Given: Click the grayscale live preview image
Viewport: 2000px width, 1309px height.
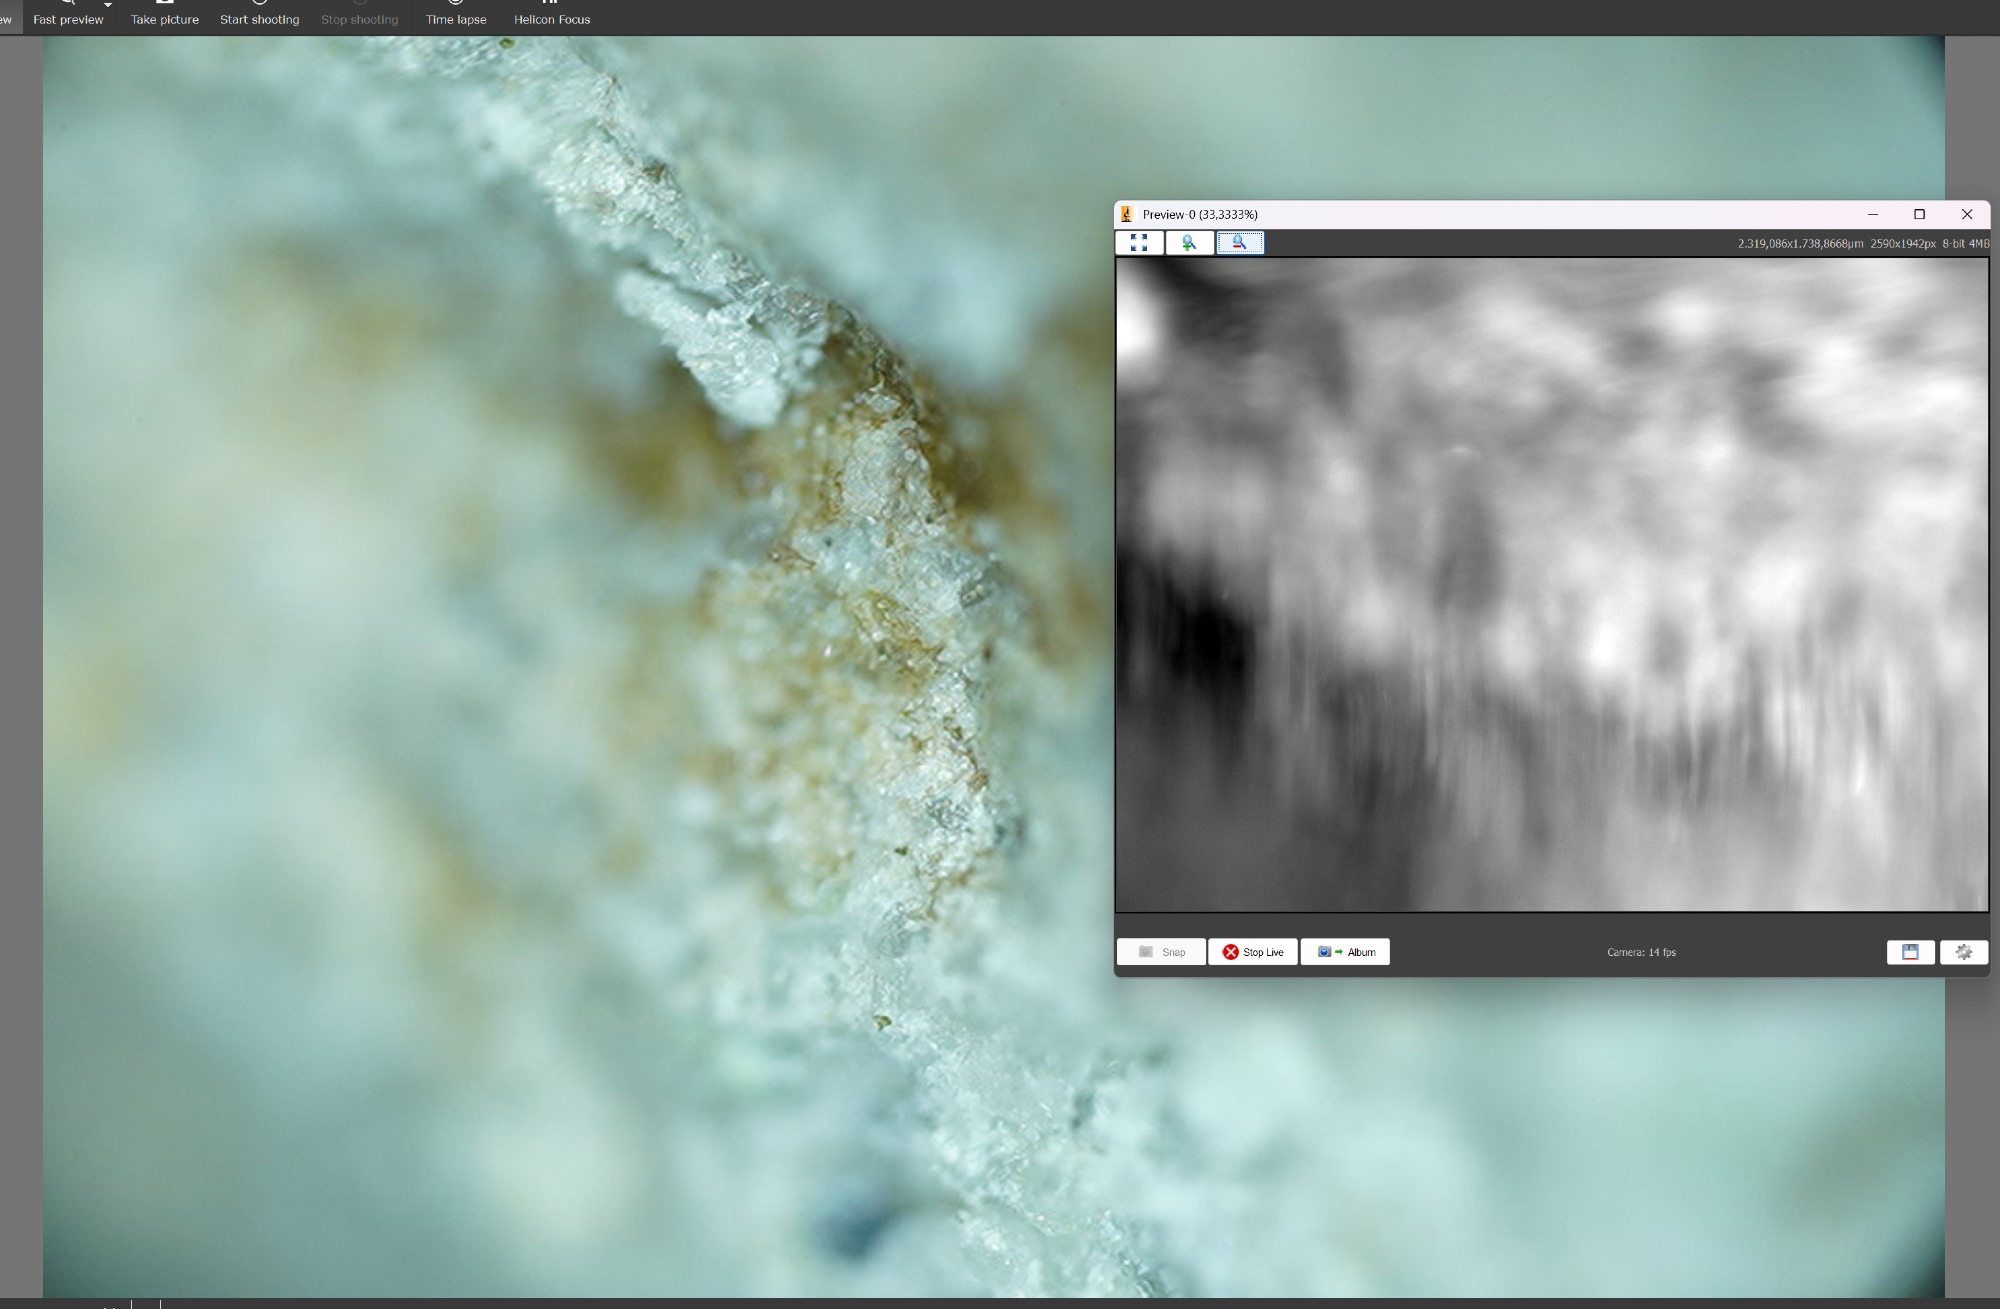Looking at the screenshot, I should (x=1551, y=585).
